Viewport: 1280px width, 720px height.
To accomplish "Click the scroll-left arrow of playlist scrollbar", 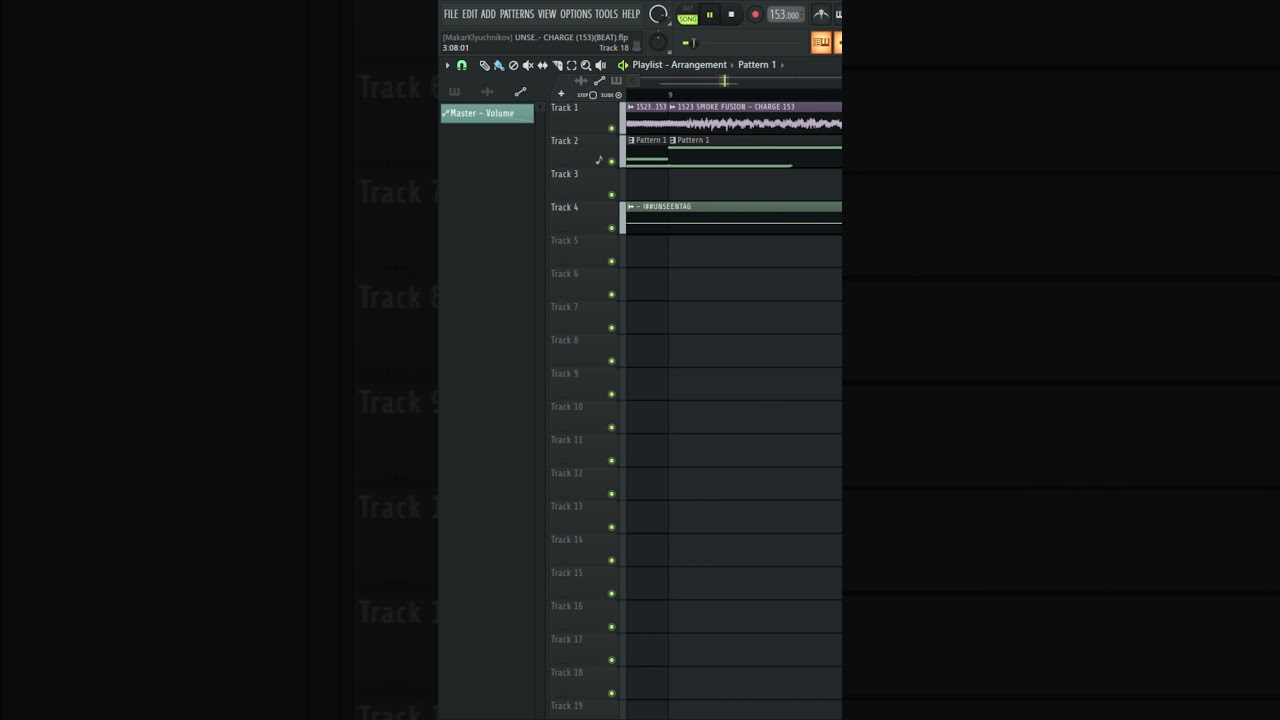I will (633, 81).
